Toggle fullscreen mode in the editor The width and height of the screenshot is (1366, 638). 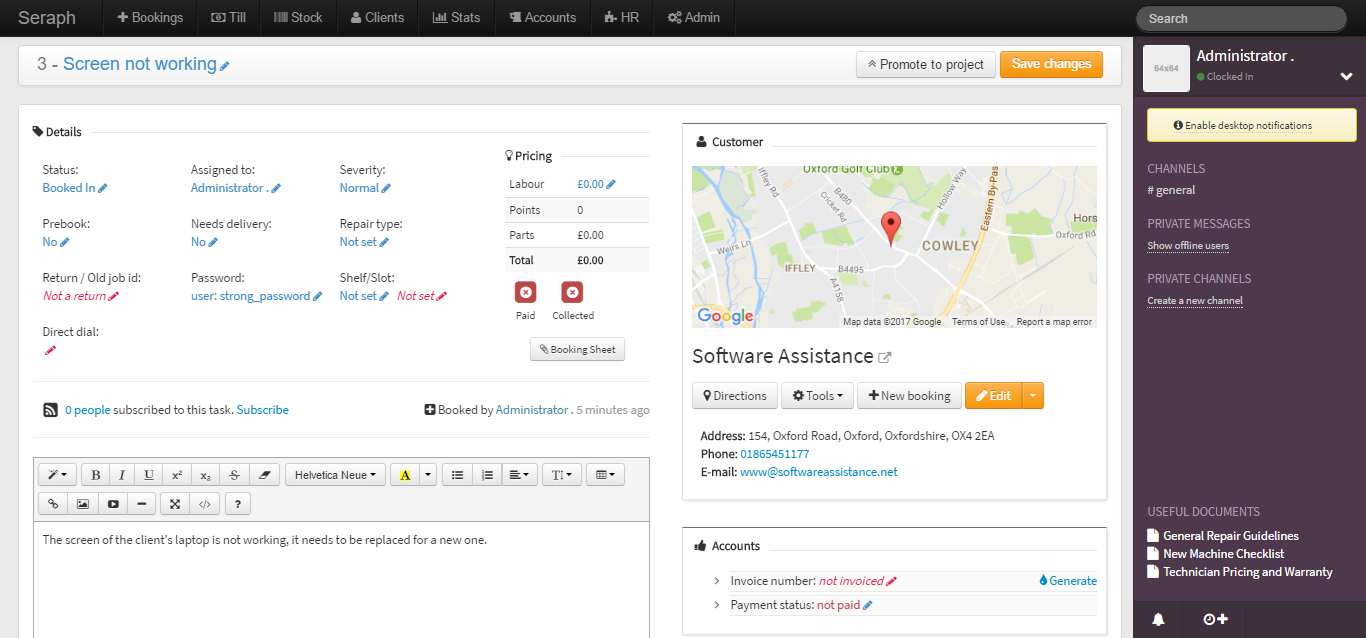(174, 504)
